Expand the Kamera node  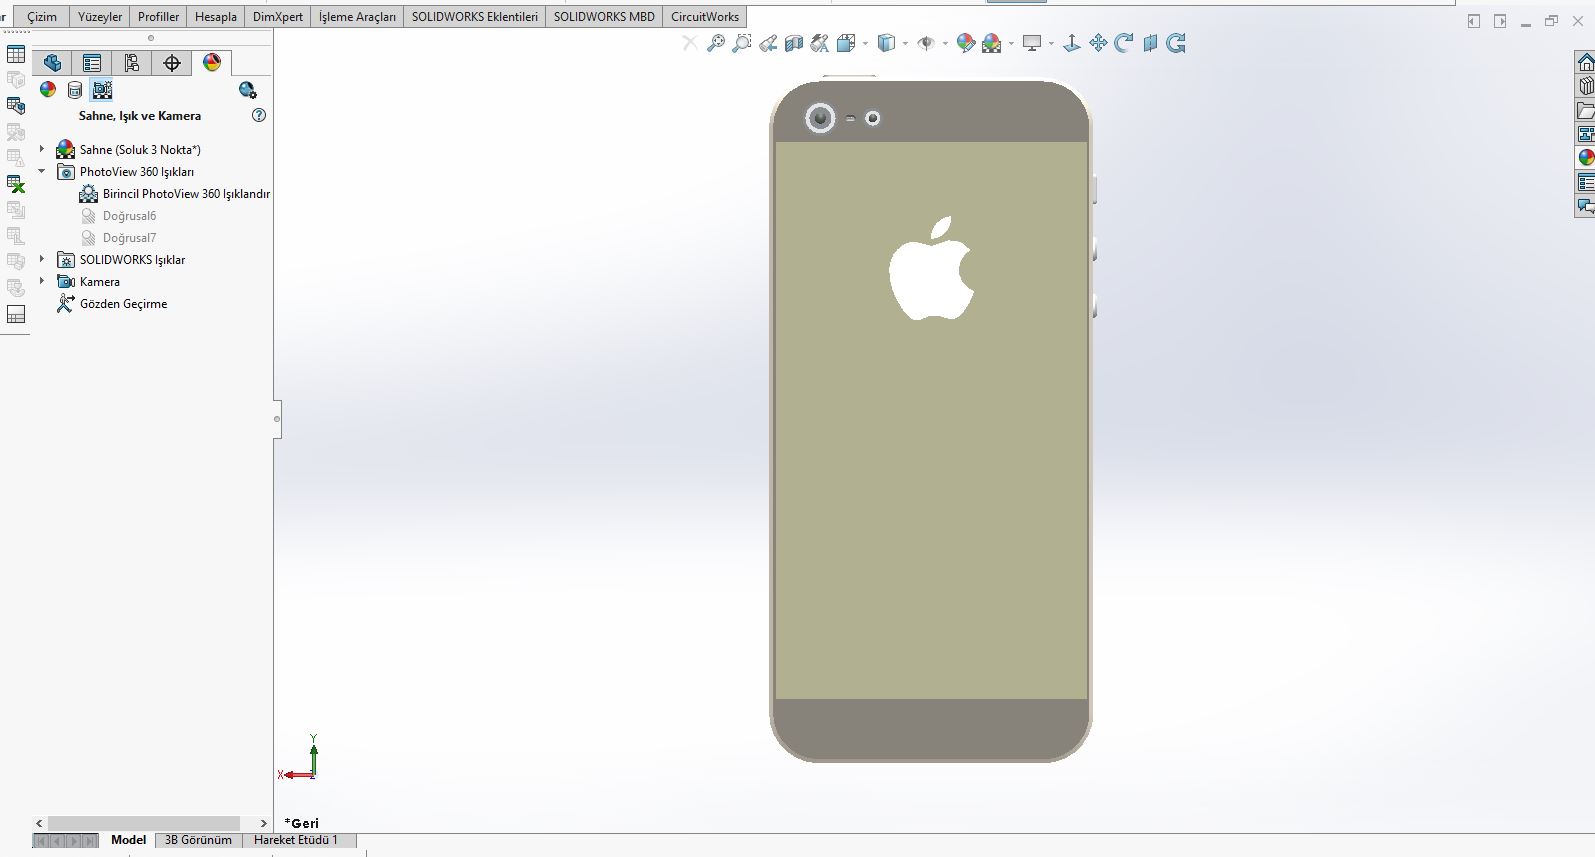click(42, 281)
